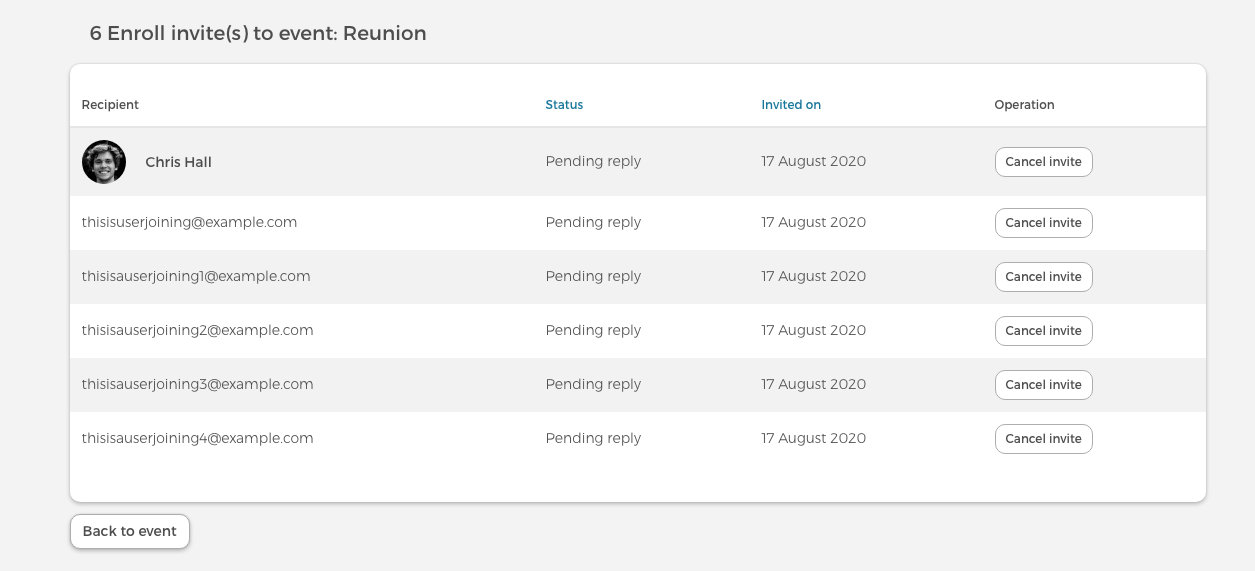Select the thisisuserjoining@example.com recipient row
This screenshot has width=1255, height=571.
coord(189,223)
